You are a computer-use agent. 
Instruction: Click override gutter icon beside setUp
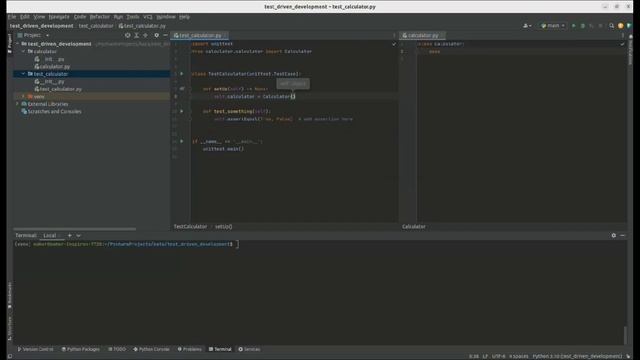click(x=182, y=89)
